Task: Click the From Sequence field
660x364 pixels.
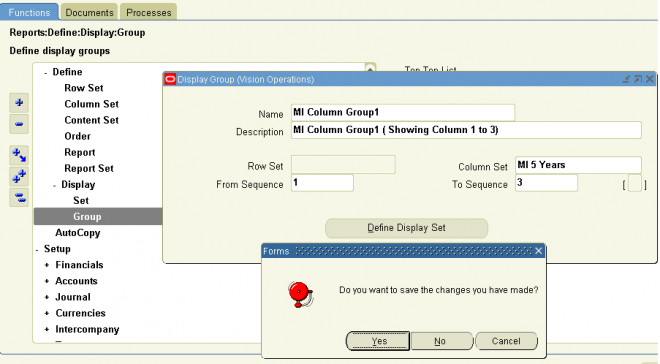Action: point(322,183)
